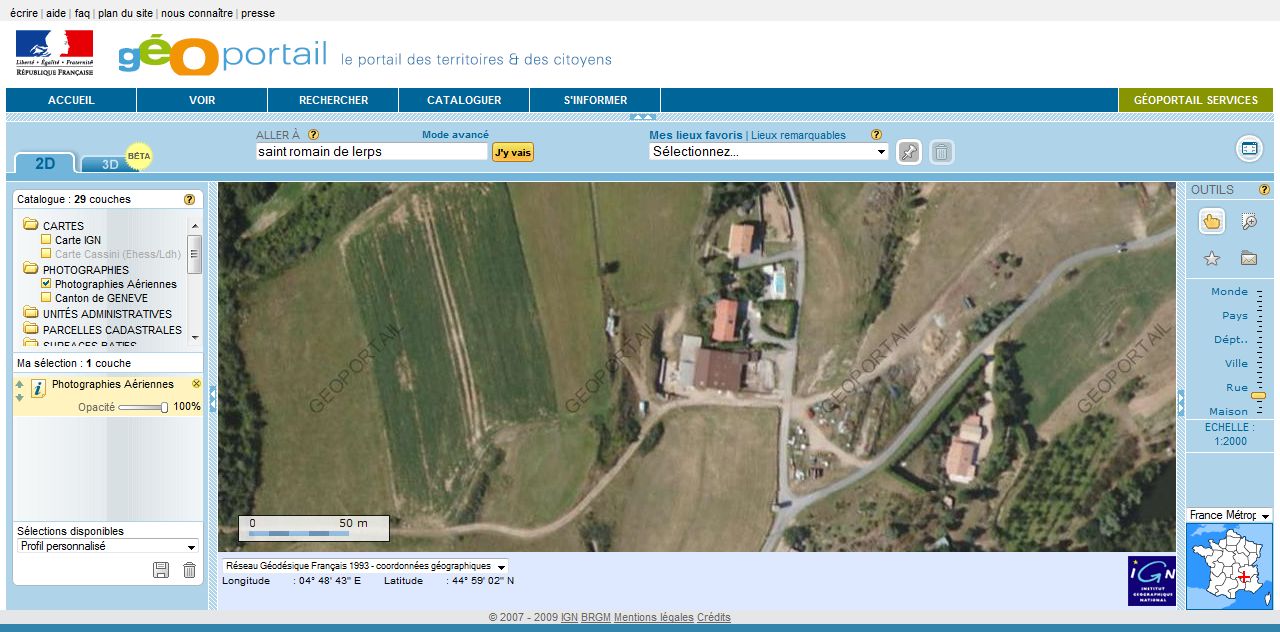
Task: Open Mentions légales link
Action: [653, 618]
